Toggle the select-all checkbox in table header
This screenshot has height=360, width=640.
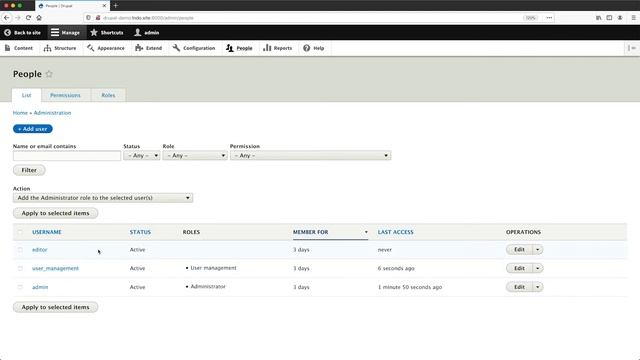[x=20, y=232]
